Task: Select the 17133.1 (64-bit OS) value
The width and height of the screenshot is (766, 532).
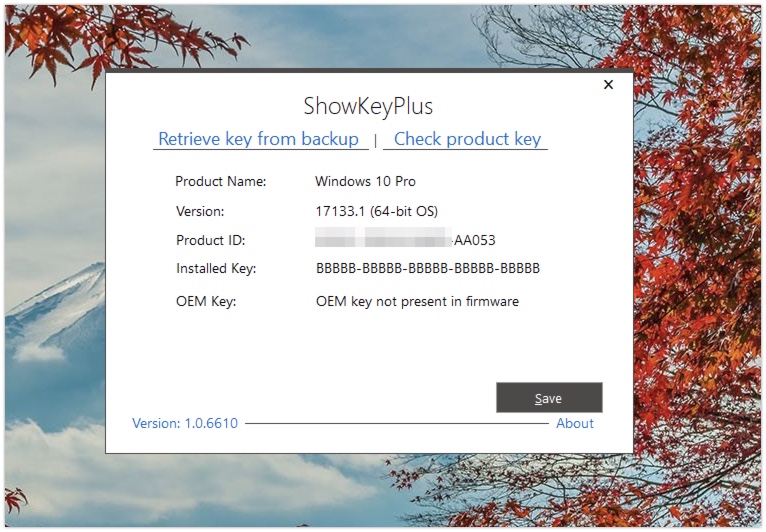Action: pyautogui.click(x=376, y=211)
